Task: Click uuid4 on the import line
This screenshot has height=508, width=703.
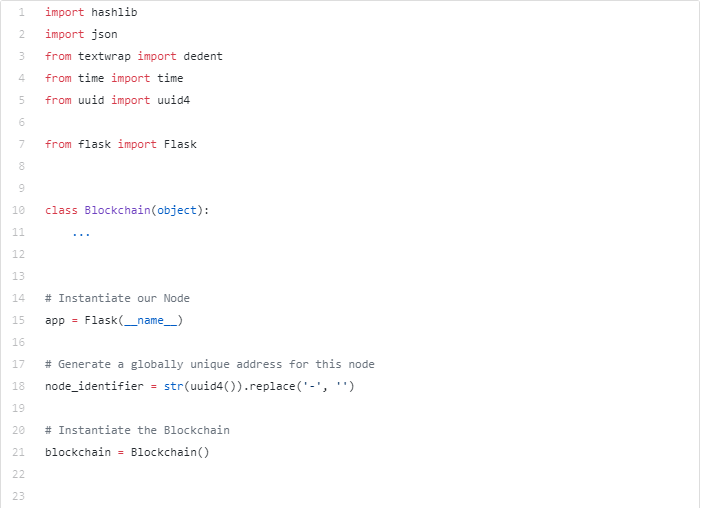Action: click(x=174, y=100)
